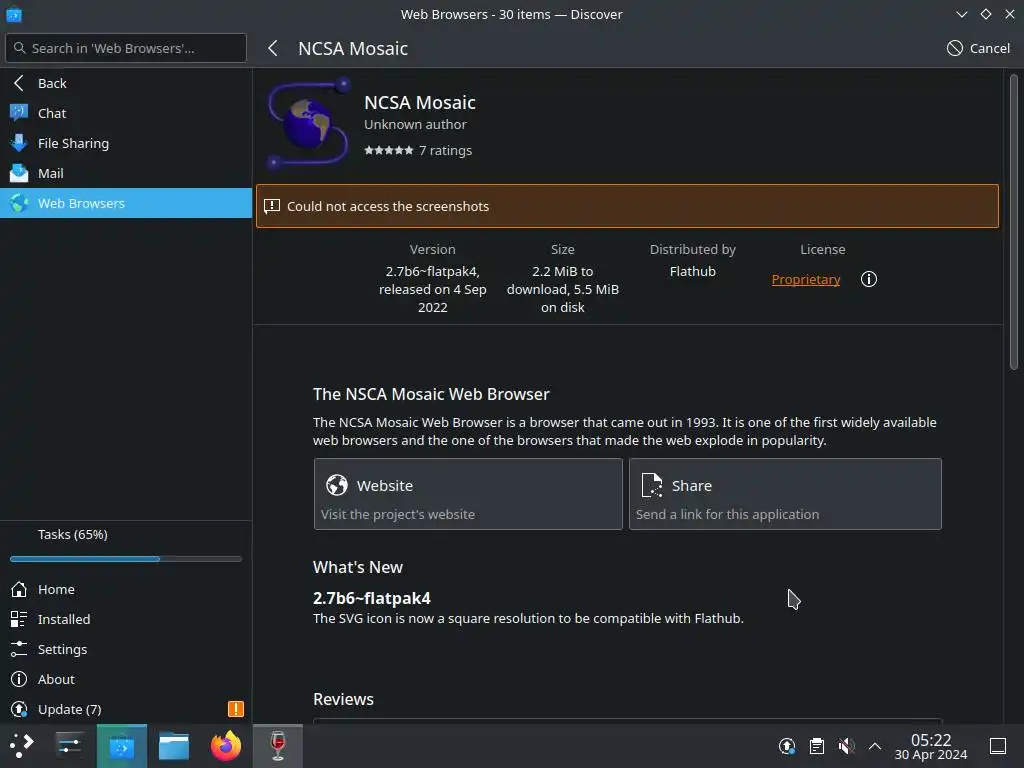Click the Mail envelope icon

click(x=19, y=173)
